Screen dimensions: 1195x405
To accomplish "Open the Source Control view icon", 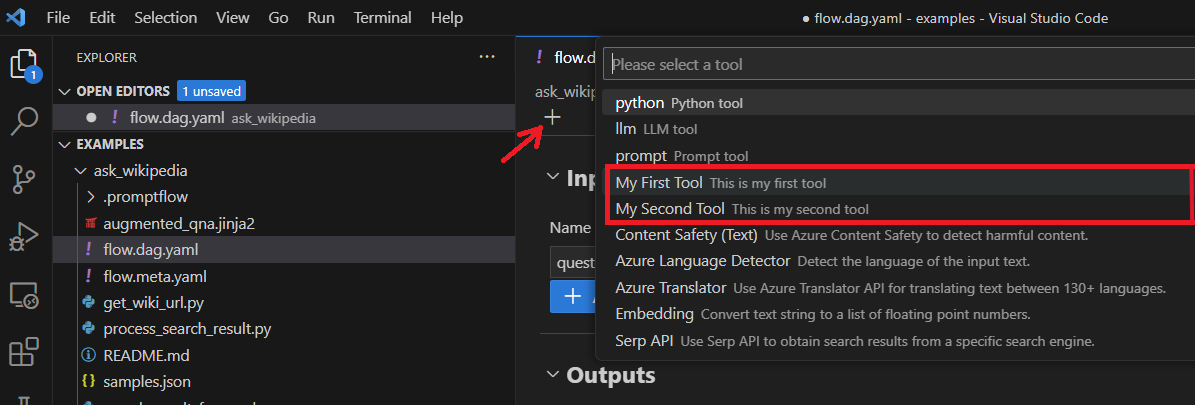I will (24, 180).
